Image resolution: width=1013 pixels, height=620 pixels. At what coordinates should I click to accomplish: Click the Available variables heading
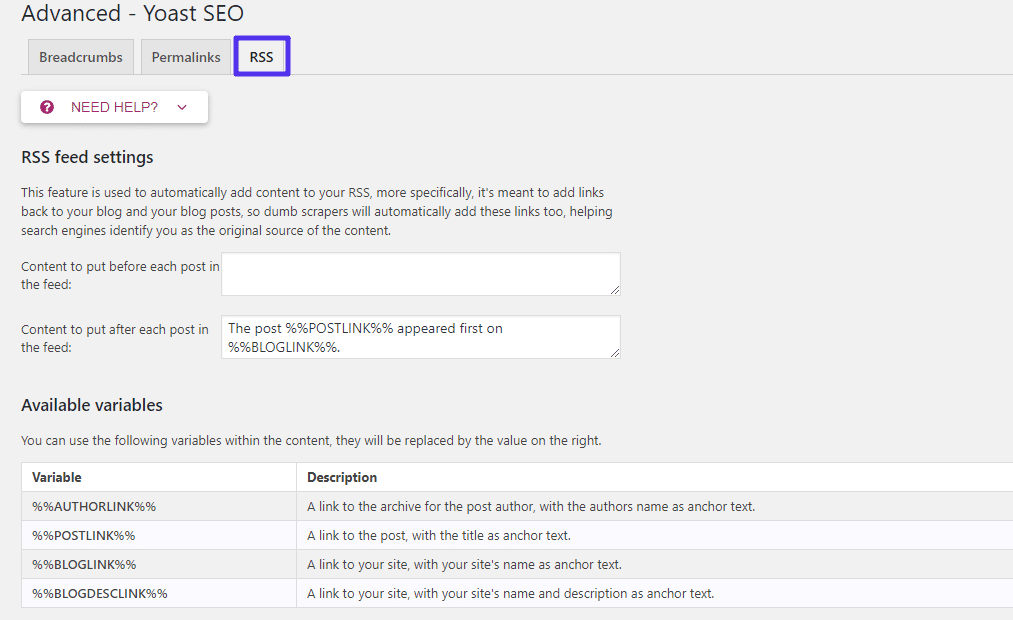pyautogui.click(x=92, y=405)
